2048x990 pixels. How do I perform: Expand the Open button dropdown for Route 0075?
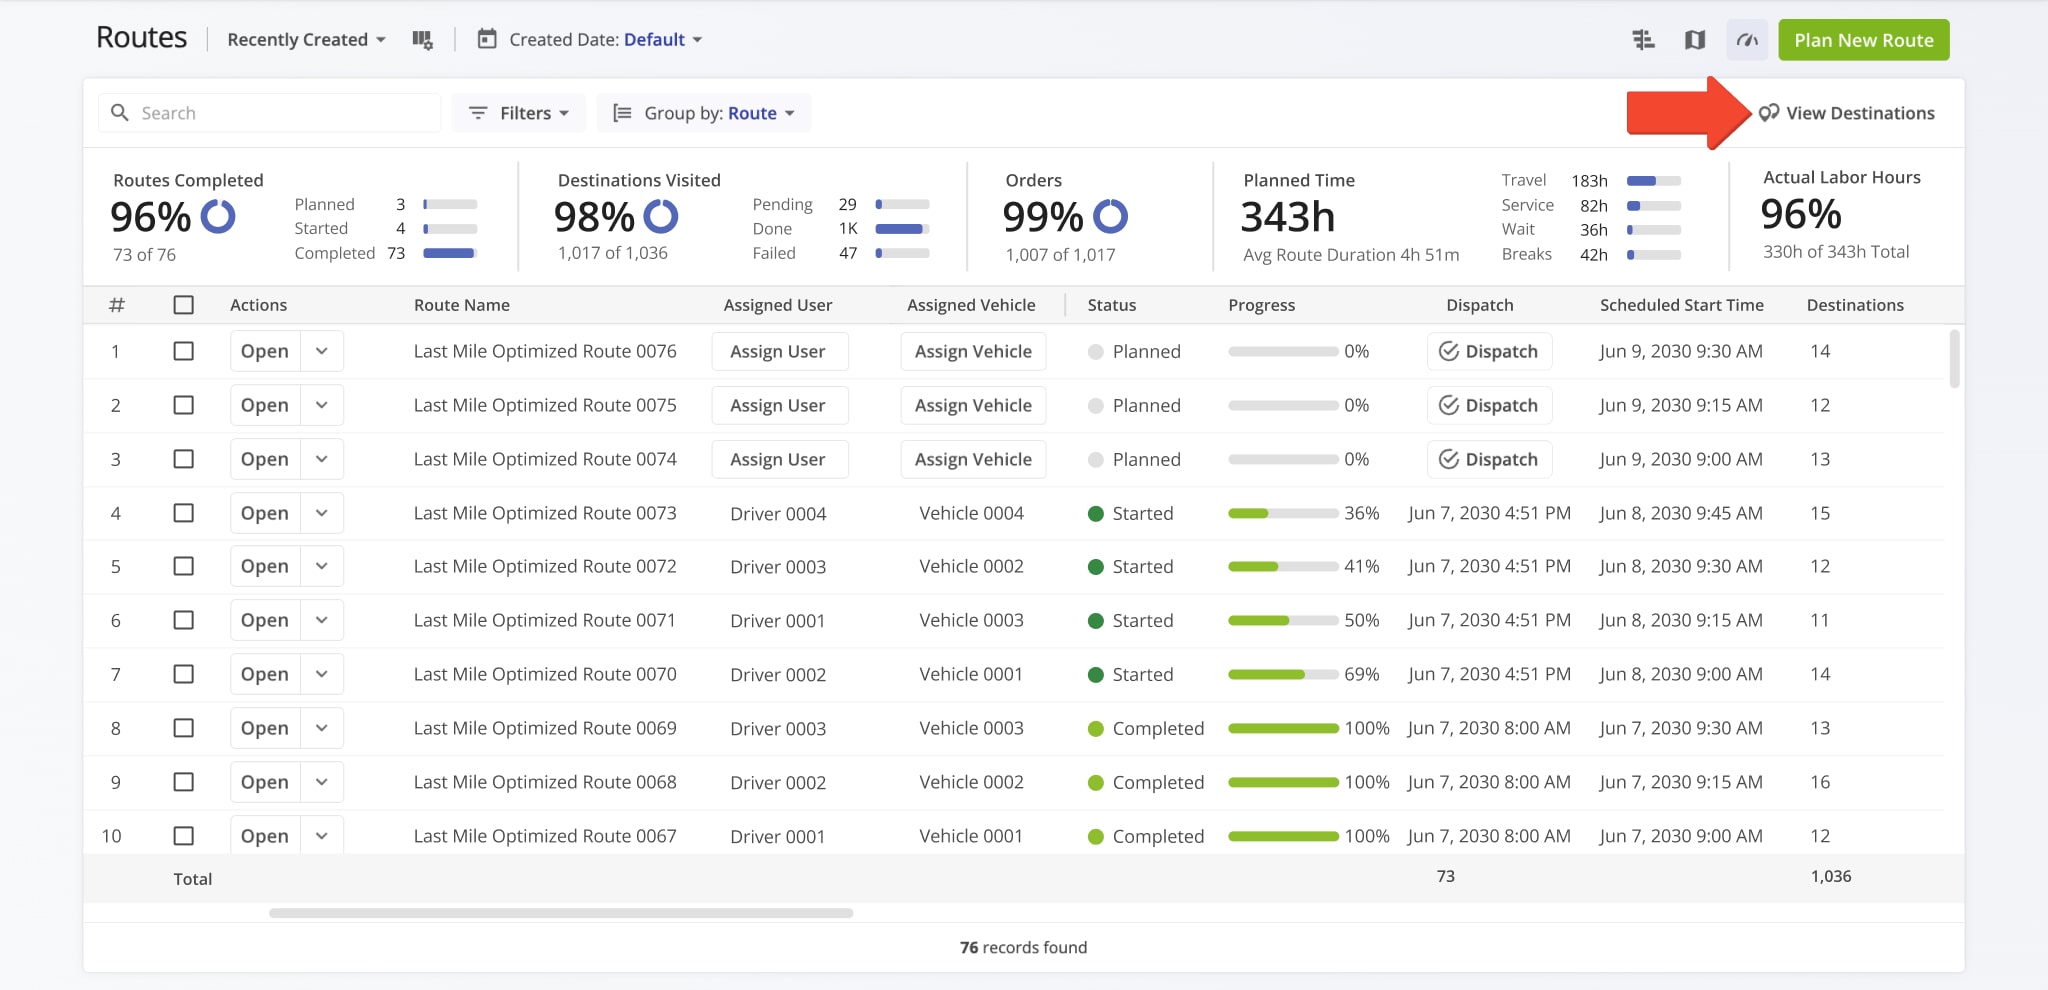tap(322, 405)
